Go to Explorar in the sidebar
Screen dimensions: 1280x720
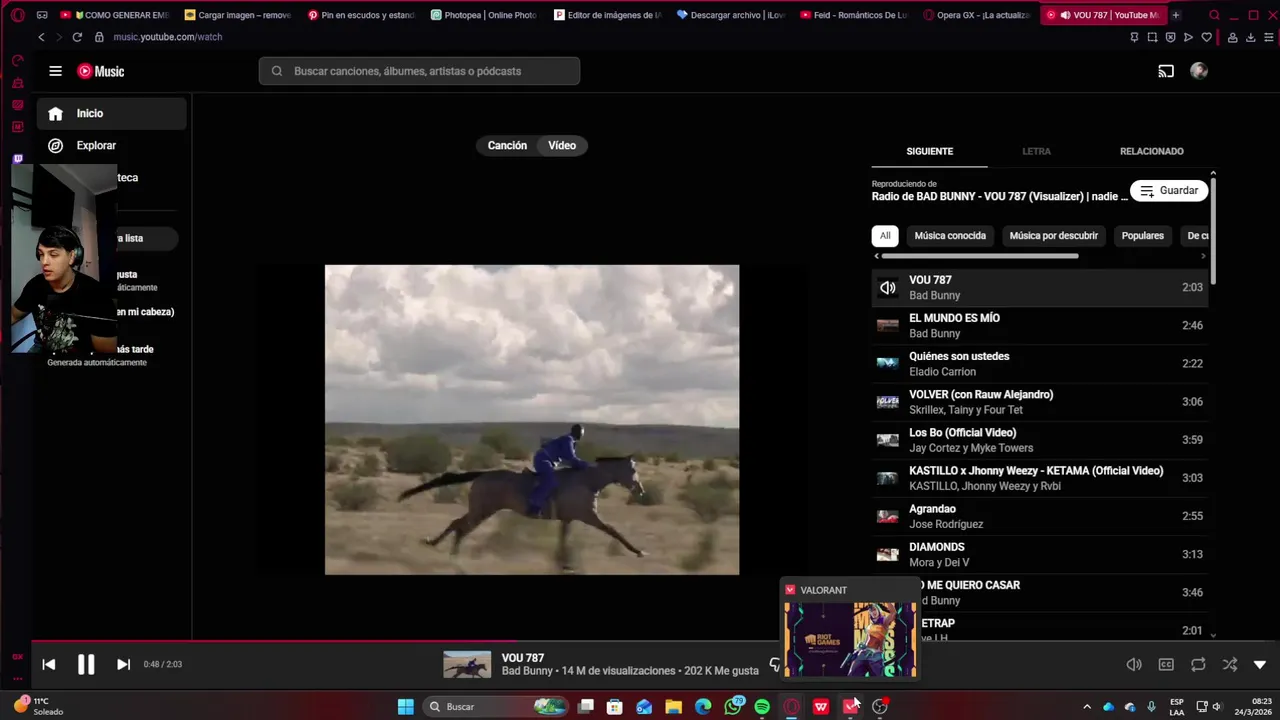(112, 146)
